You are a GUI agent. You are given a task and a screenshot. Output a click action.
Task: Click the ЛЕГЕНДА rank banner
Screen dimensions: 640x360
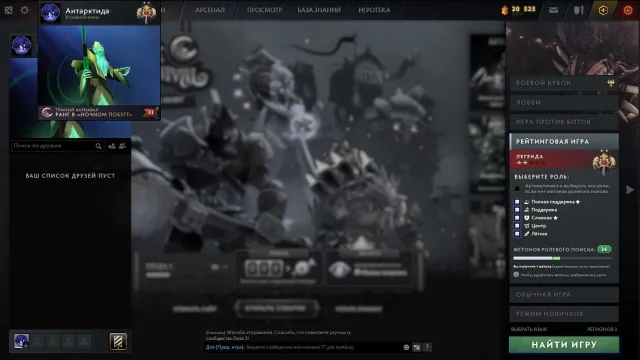564,160
